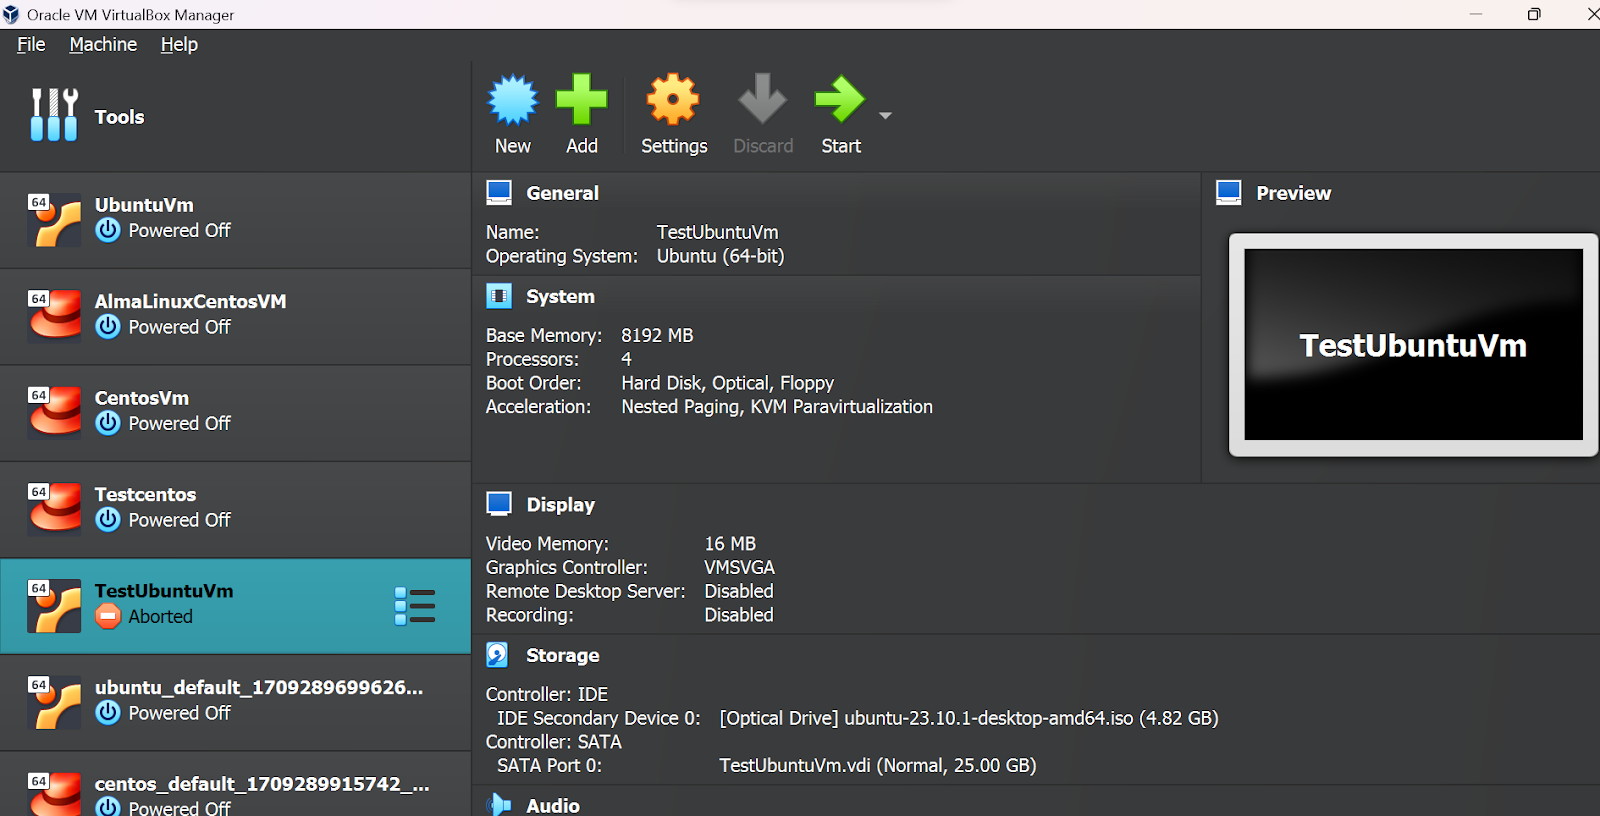Click the Powered Off icon under CentosVm
This screenshot has width=1600, height=816.
pos(108,423)
